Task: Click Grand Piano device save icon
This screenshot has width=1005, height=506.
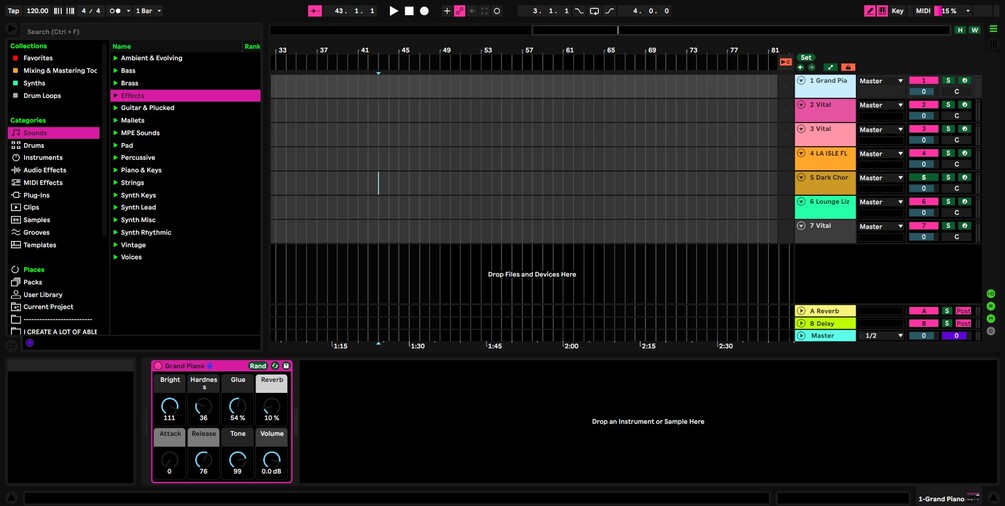Action: pos(286,366)
